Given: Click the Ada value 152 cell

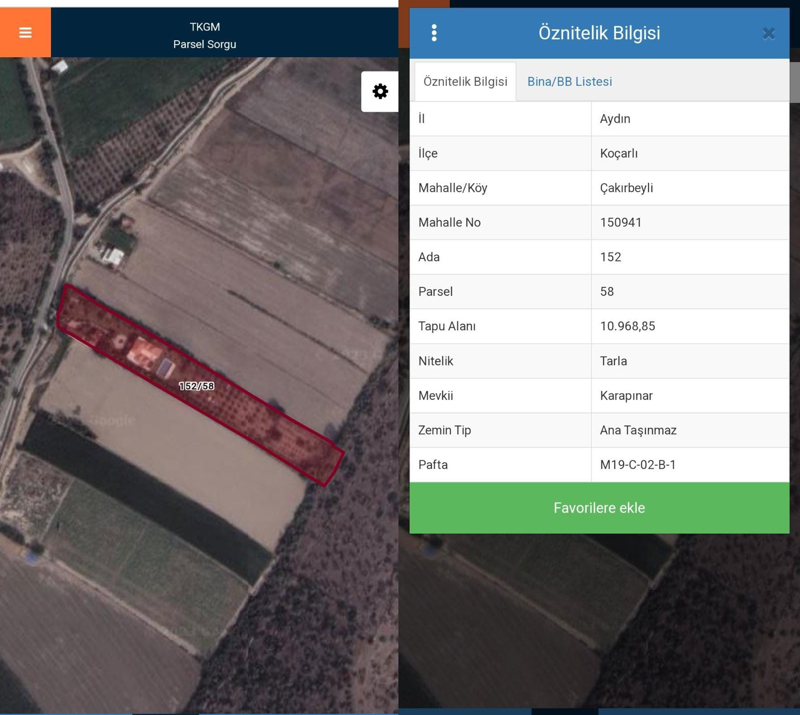Looking at the screenshot, I should [x=611, y=257].
